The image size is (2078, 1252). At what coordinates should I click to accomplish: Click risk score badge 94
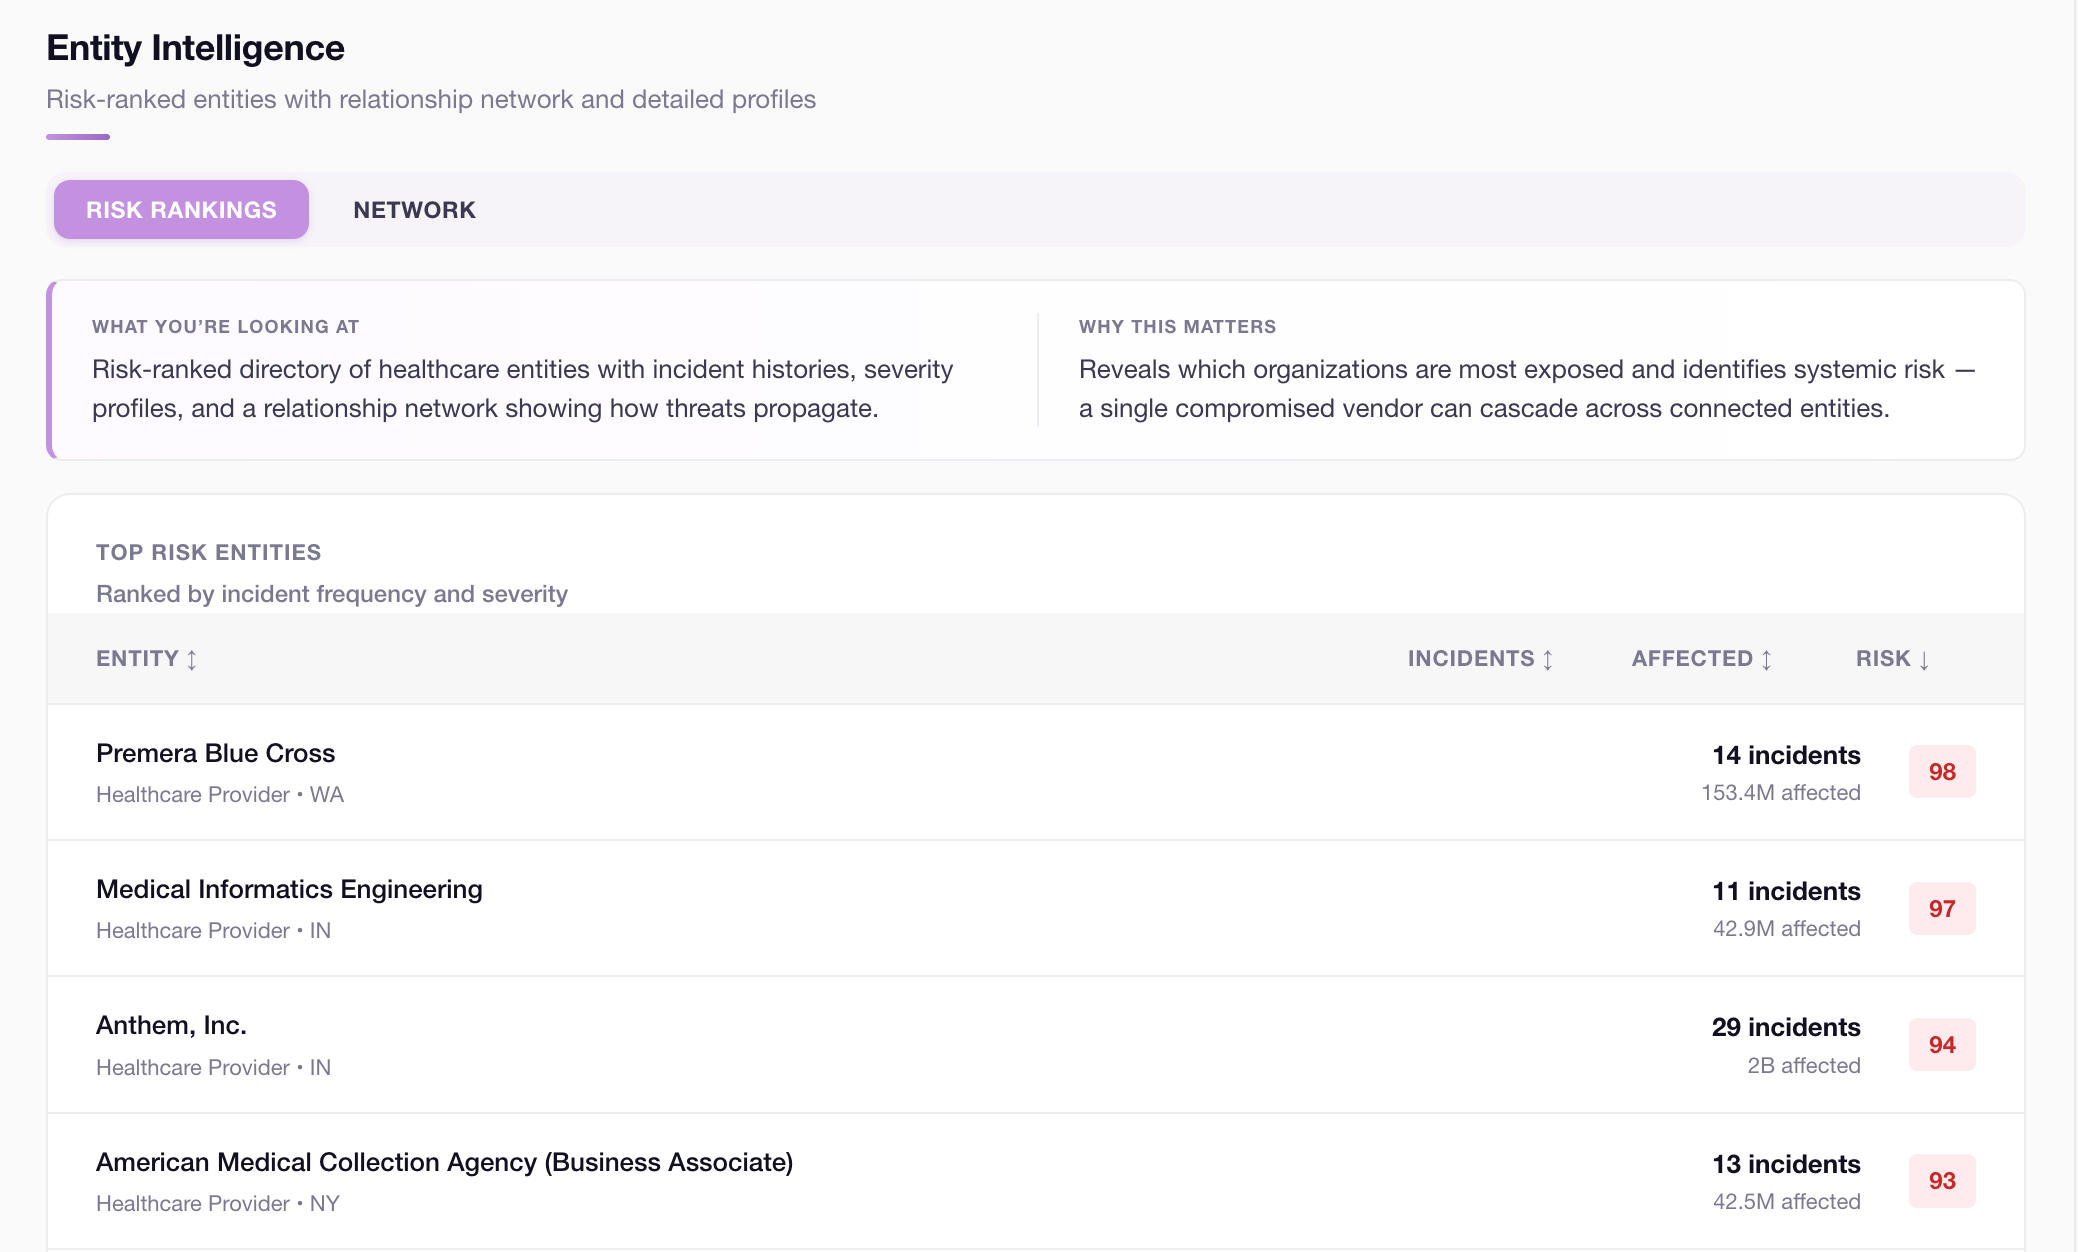(x=1941, y=1045)
